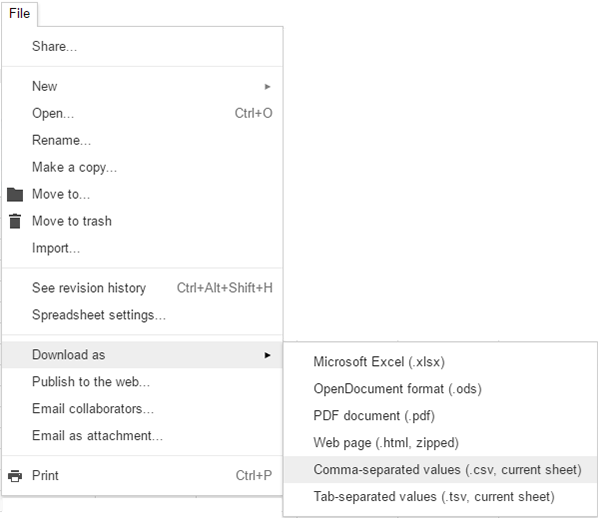Click the trash can icon
This screenshot has width=600, height=519.
pyautogui.click(x=15, y=221)
